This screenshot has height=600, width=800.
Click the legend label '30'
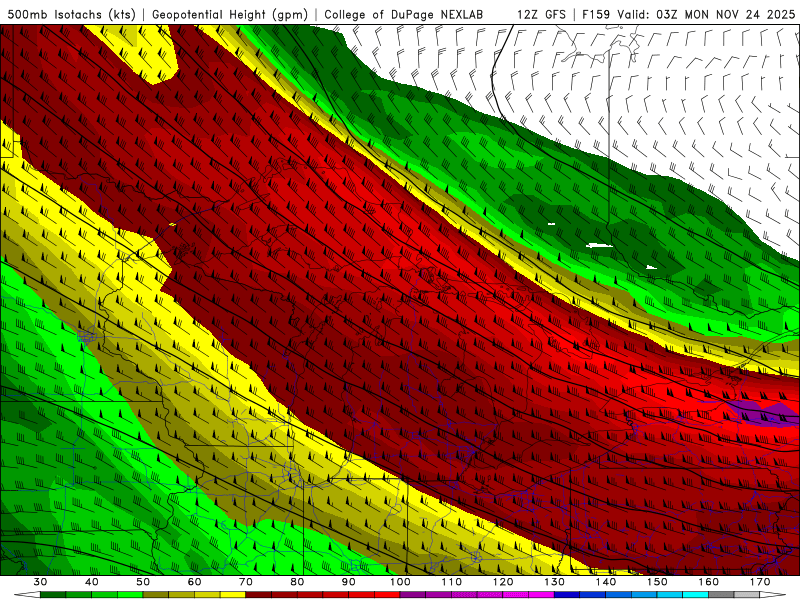point(40,582)
